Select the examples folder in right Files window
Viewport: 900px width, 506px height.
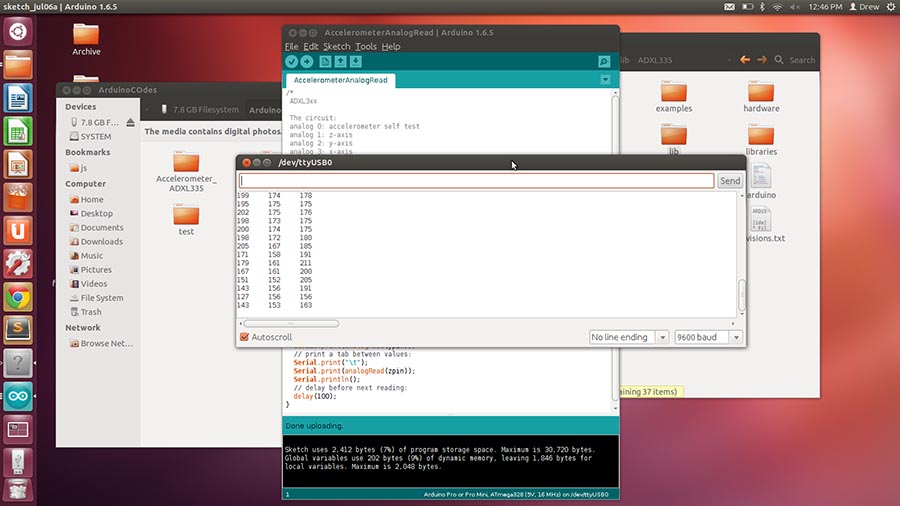674,96
